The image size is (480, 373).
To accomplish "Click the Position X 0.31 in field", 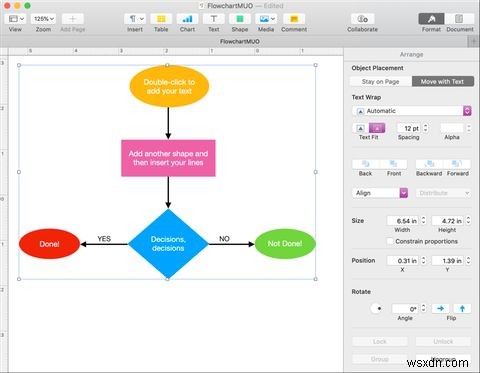I will pyautogui.click(x=403, y=261).
